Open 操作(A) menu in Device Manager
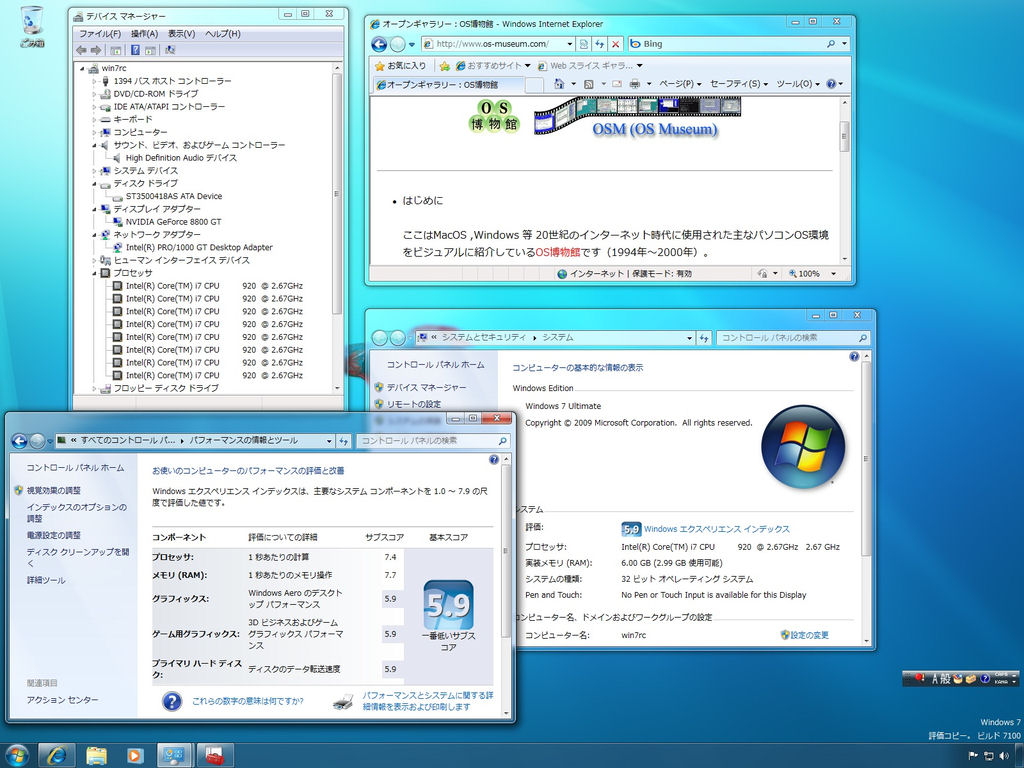Screen dimensions: 1024x768 tap(144, 33)
